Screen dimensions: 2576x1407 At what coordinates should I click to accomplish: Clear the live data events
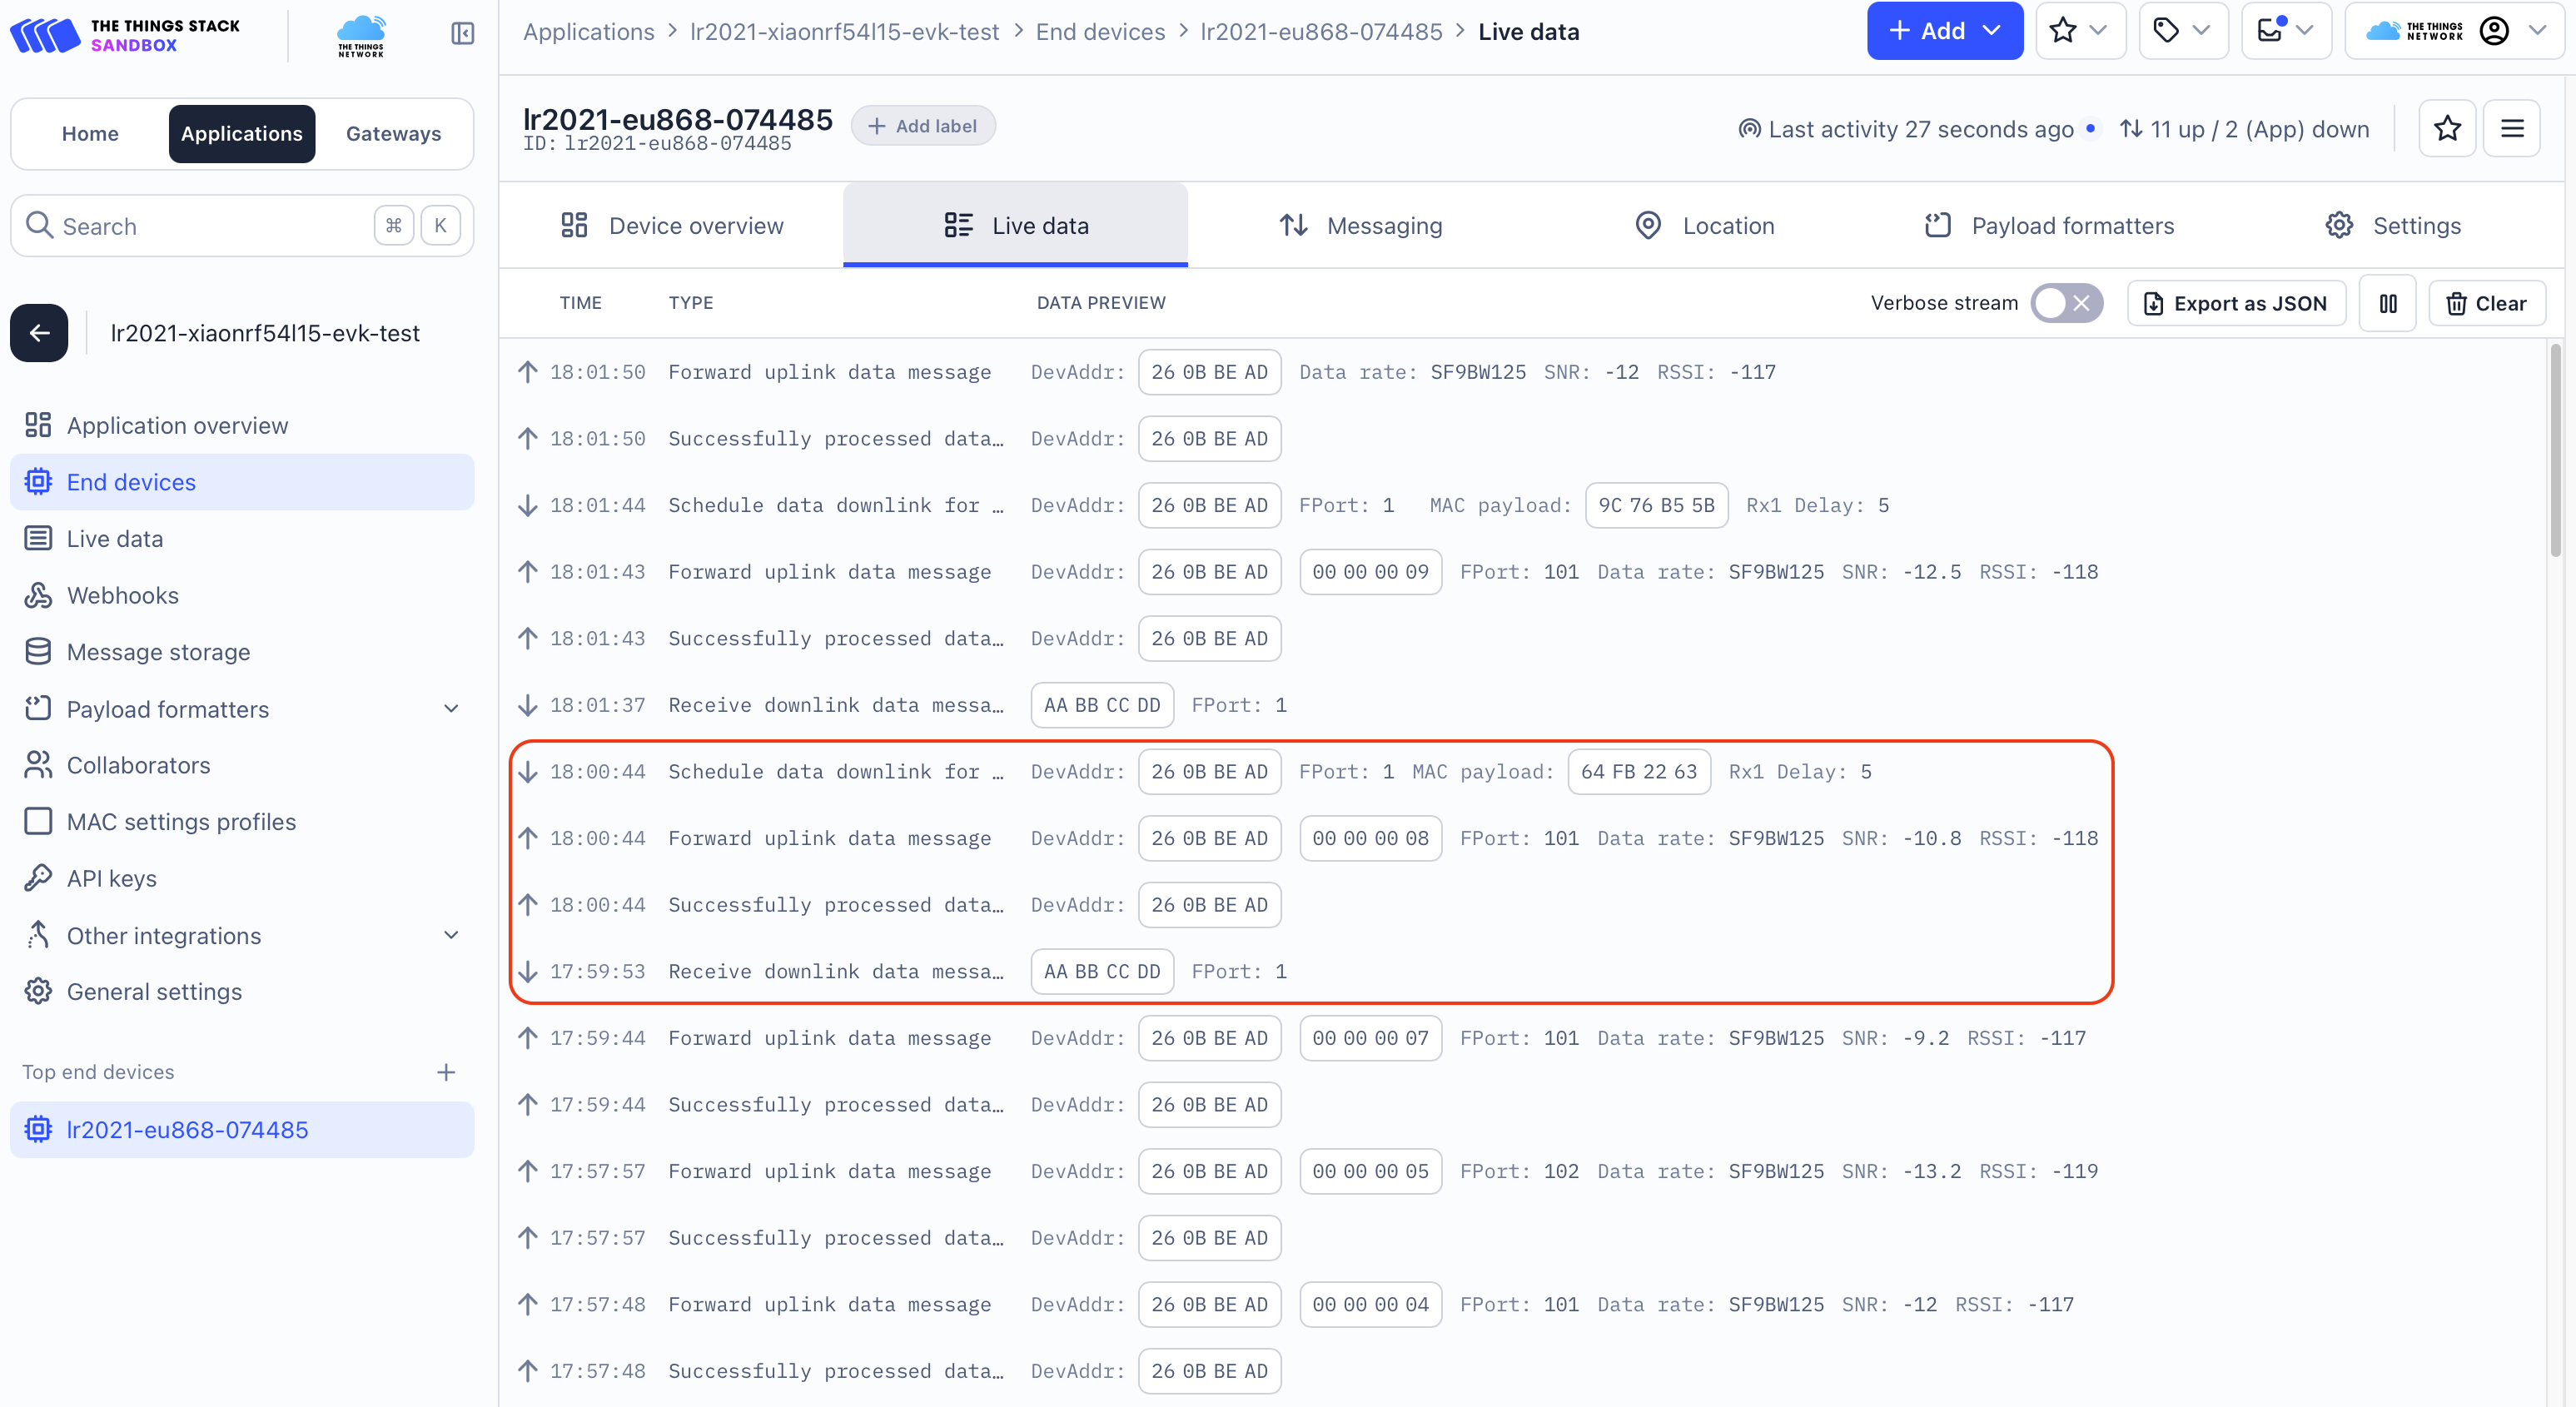[2486, 303]
